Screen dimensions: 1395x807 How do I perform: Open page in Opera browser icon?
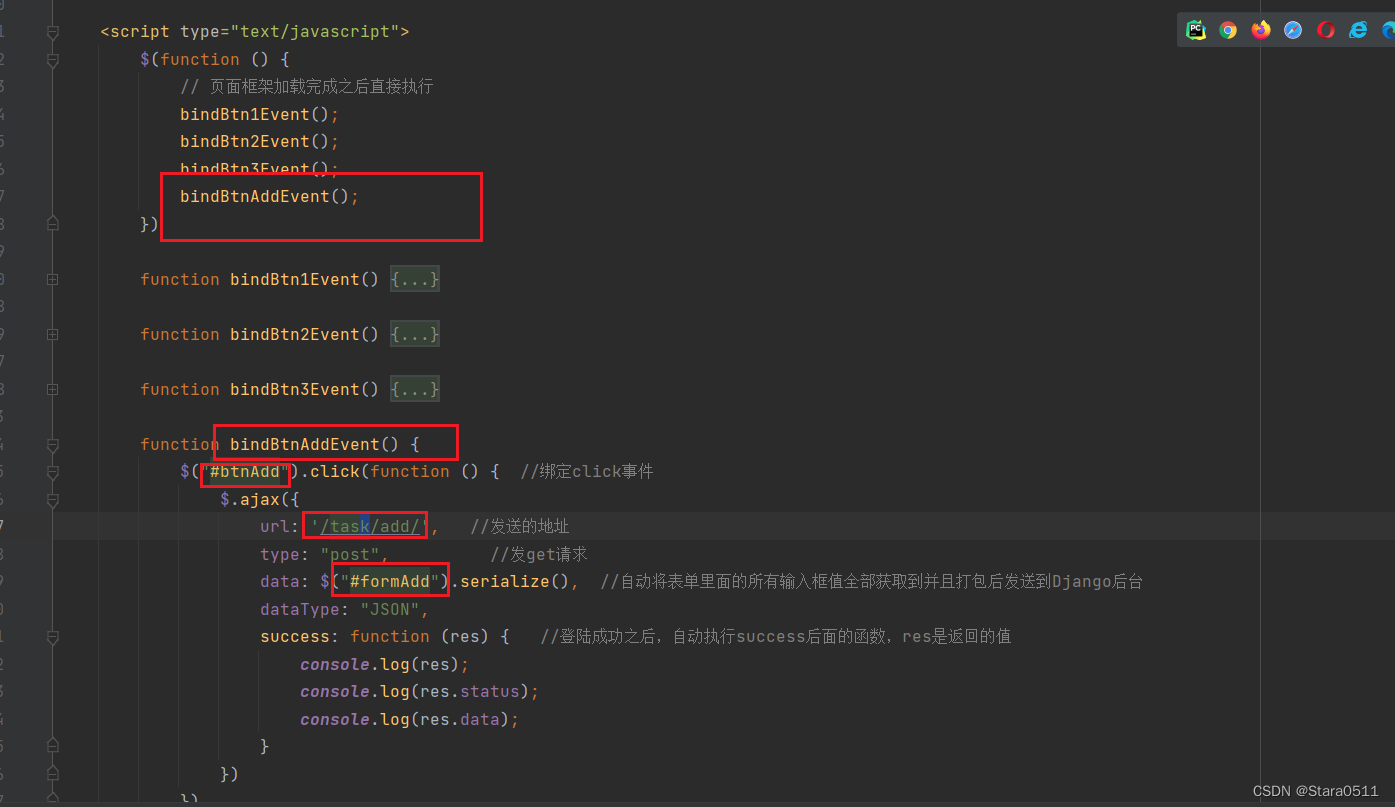(1326, 30)
